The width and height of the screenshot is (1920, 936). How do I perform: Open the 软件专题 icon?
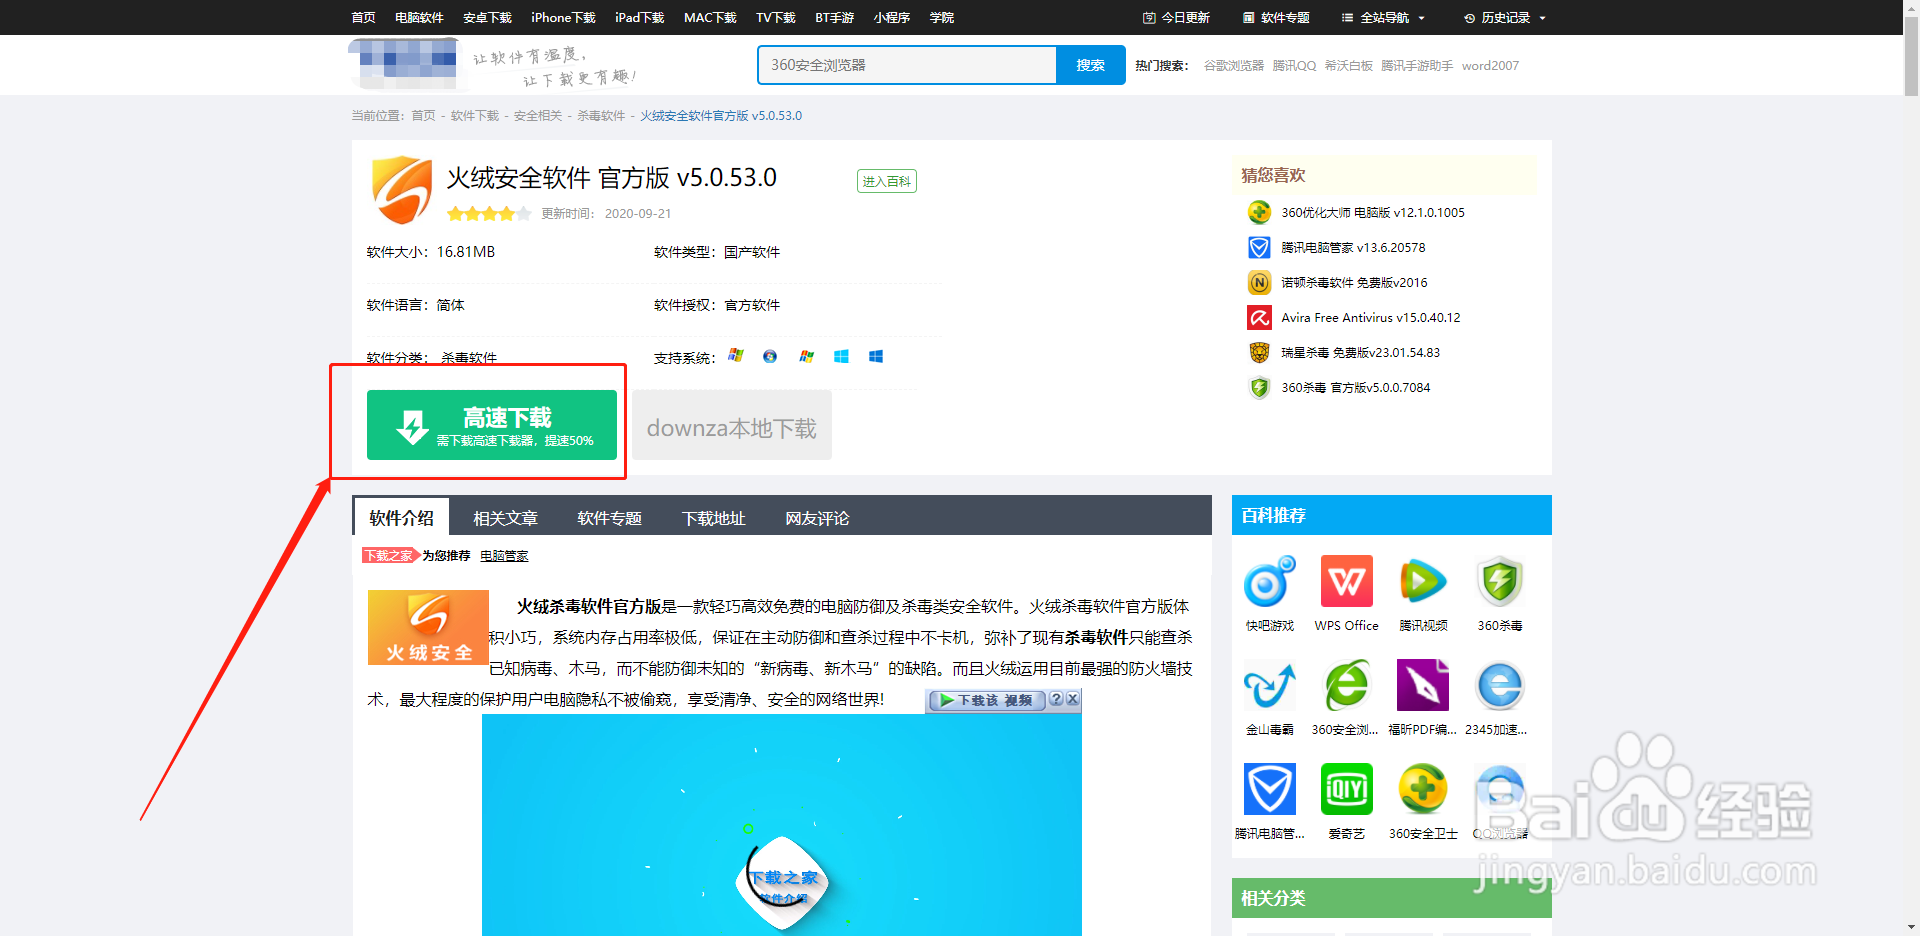coord(1247,17)
